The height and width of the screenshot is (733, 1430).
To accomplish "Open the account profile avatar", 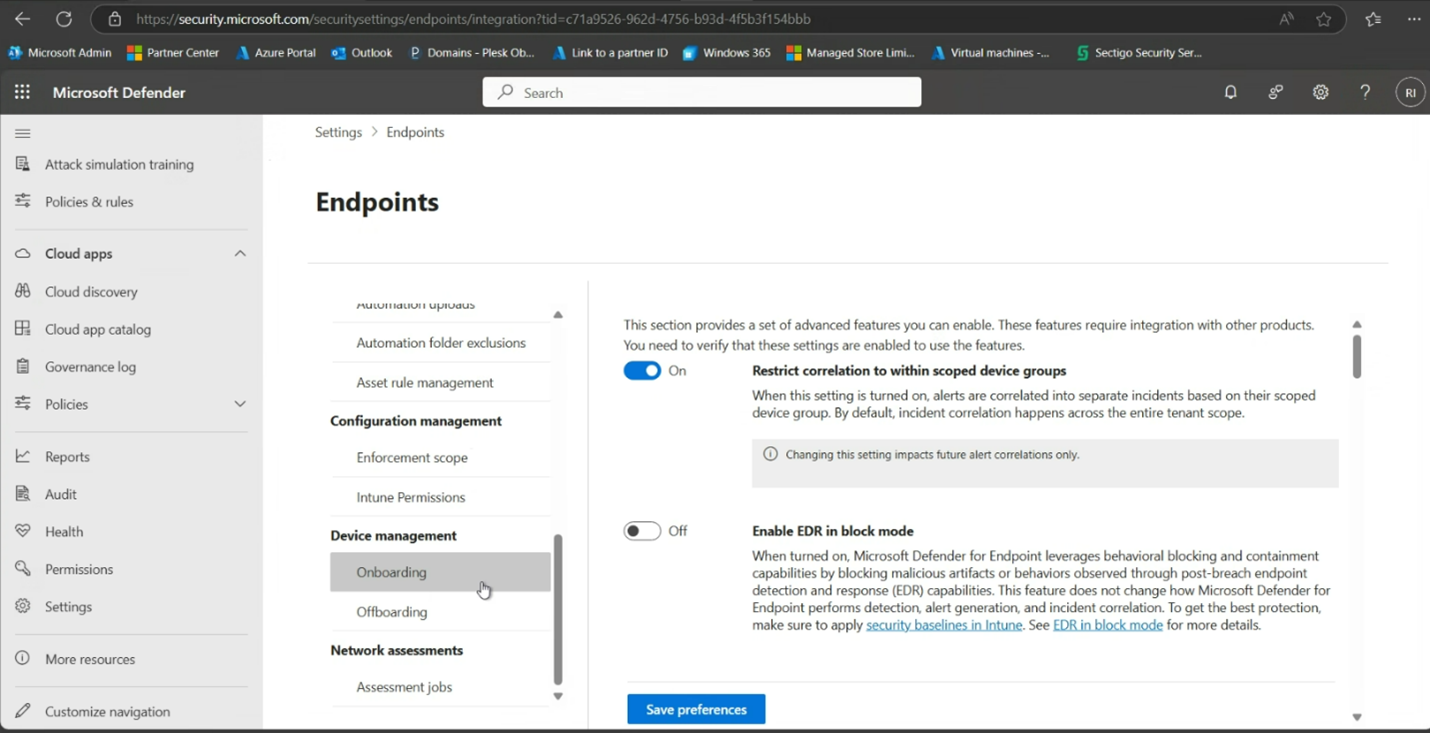I will [x=1410, y=91].
